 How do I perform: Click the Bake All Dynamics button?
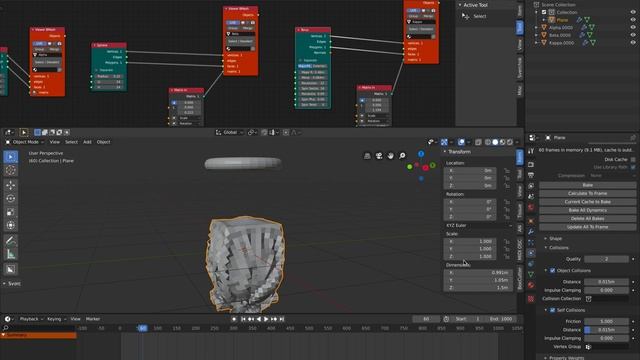click(587, 210)
